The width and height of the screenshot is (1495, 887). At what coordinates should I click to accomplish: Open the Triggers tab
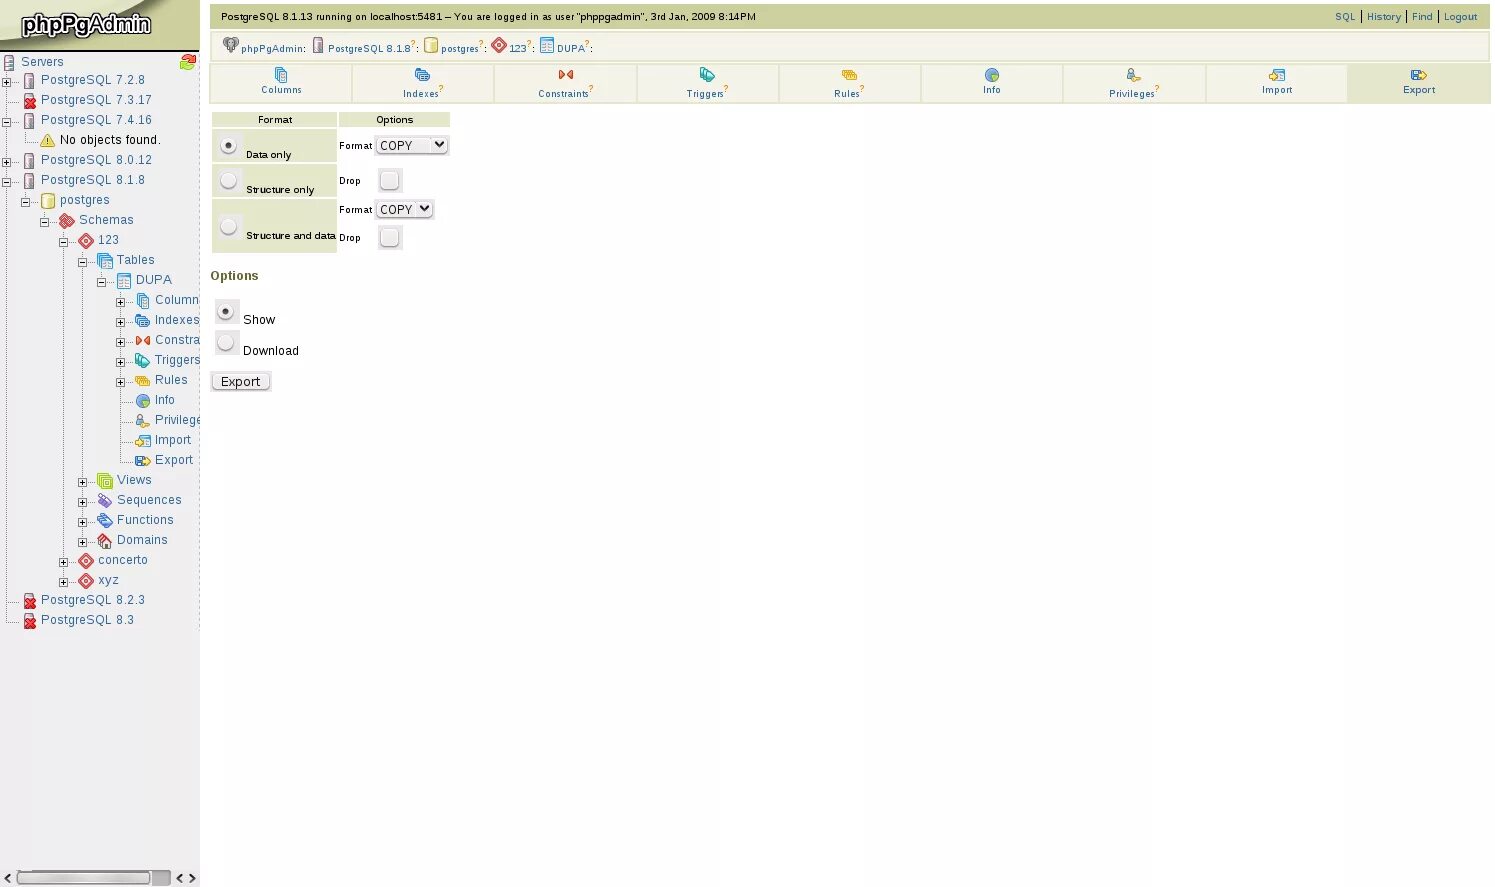pos(707,82)
